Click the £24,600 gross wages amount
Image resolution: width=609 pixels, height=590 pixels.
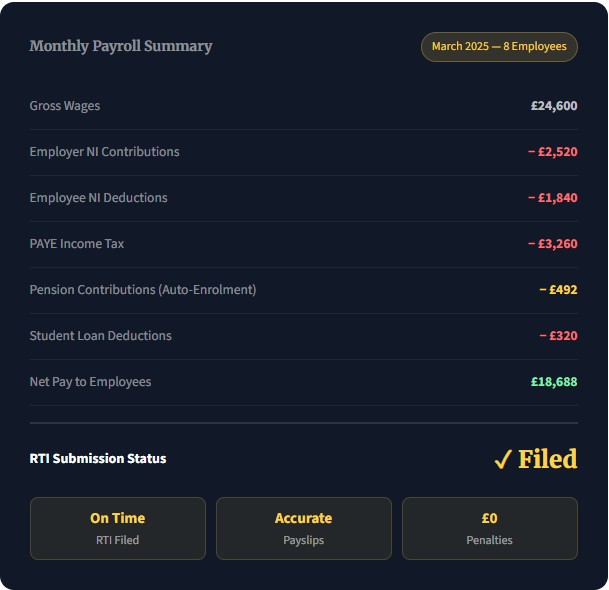tap(554, 106)
